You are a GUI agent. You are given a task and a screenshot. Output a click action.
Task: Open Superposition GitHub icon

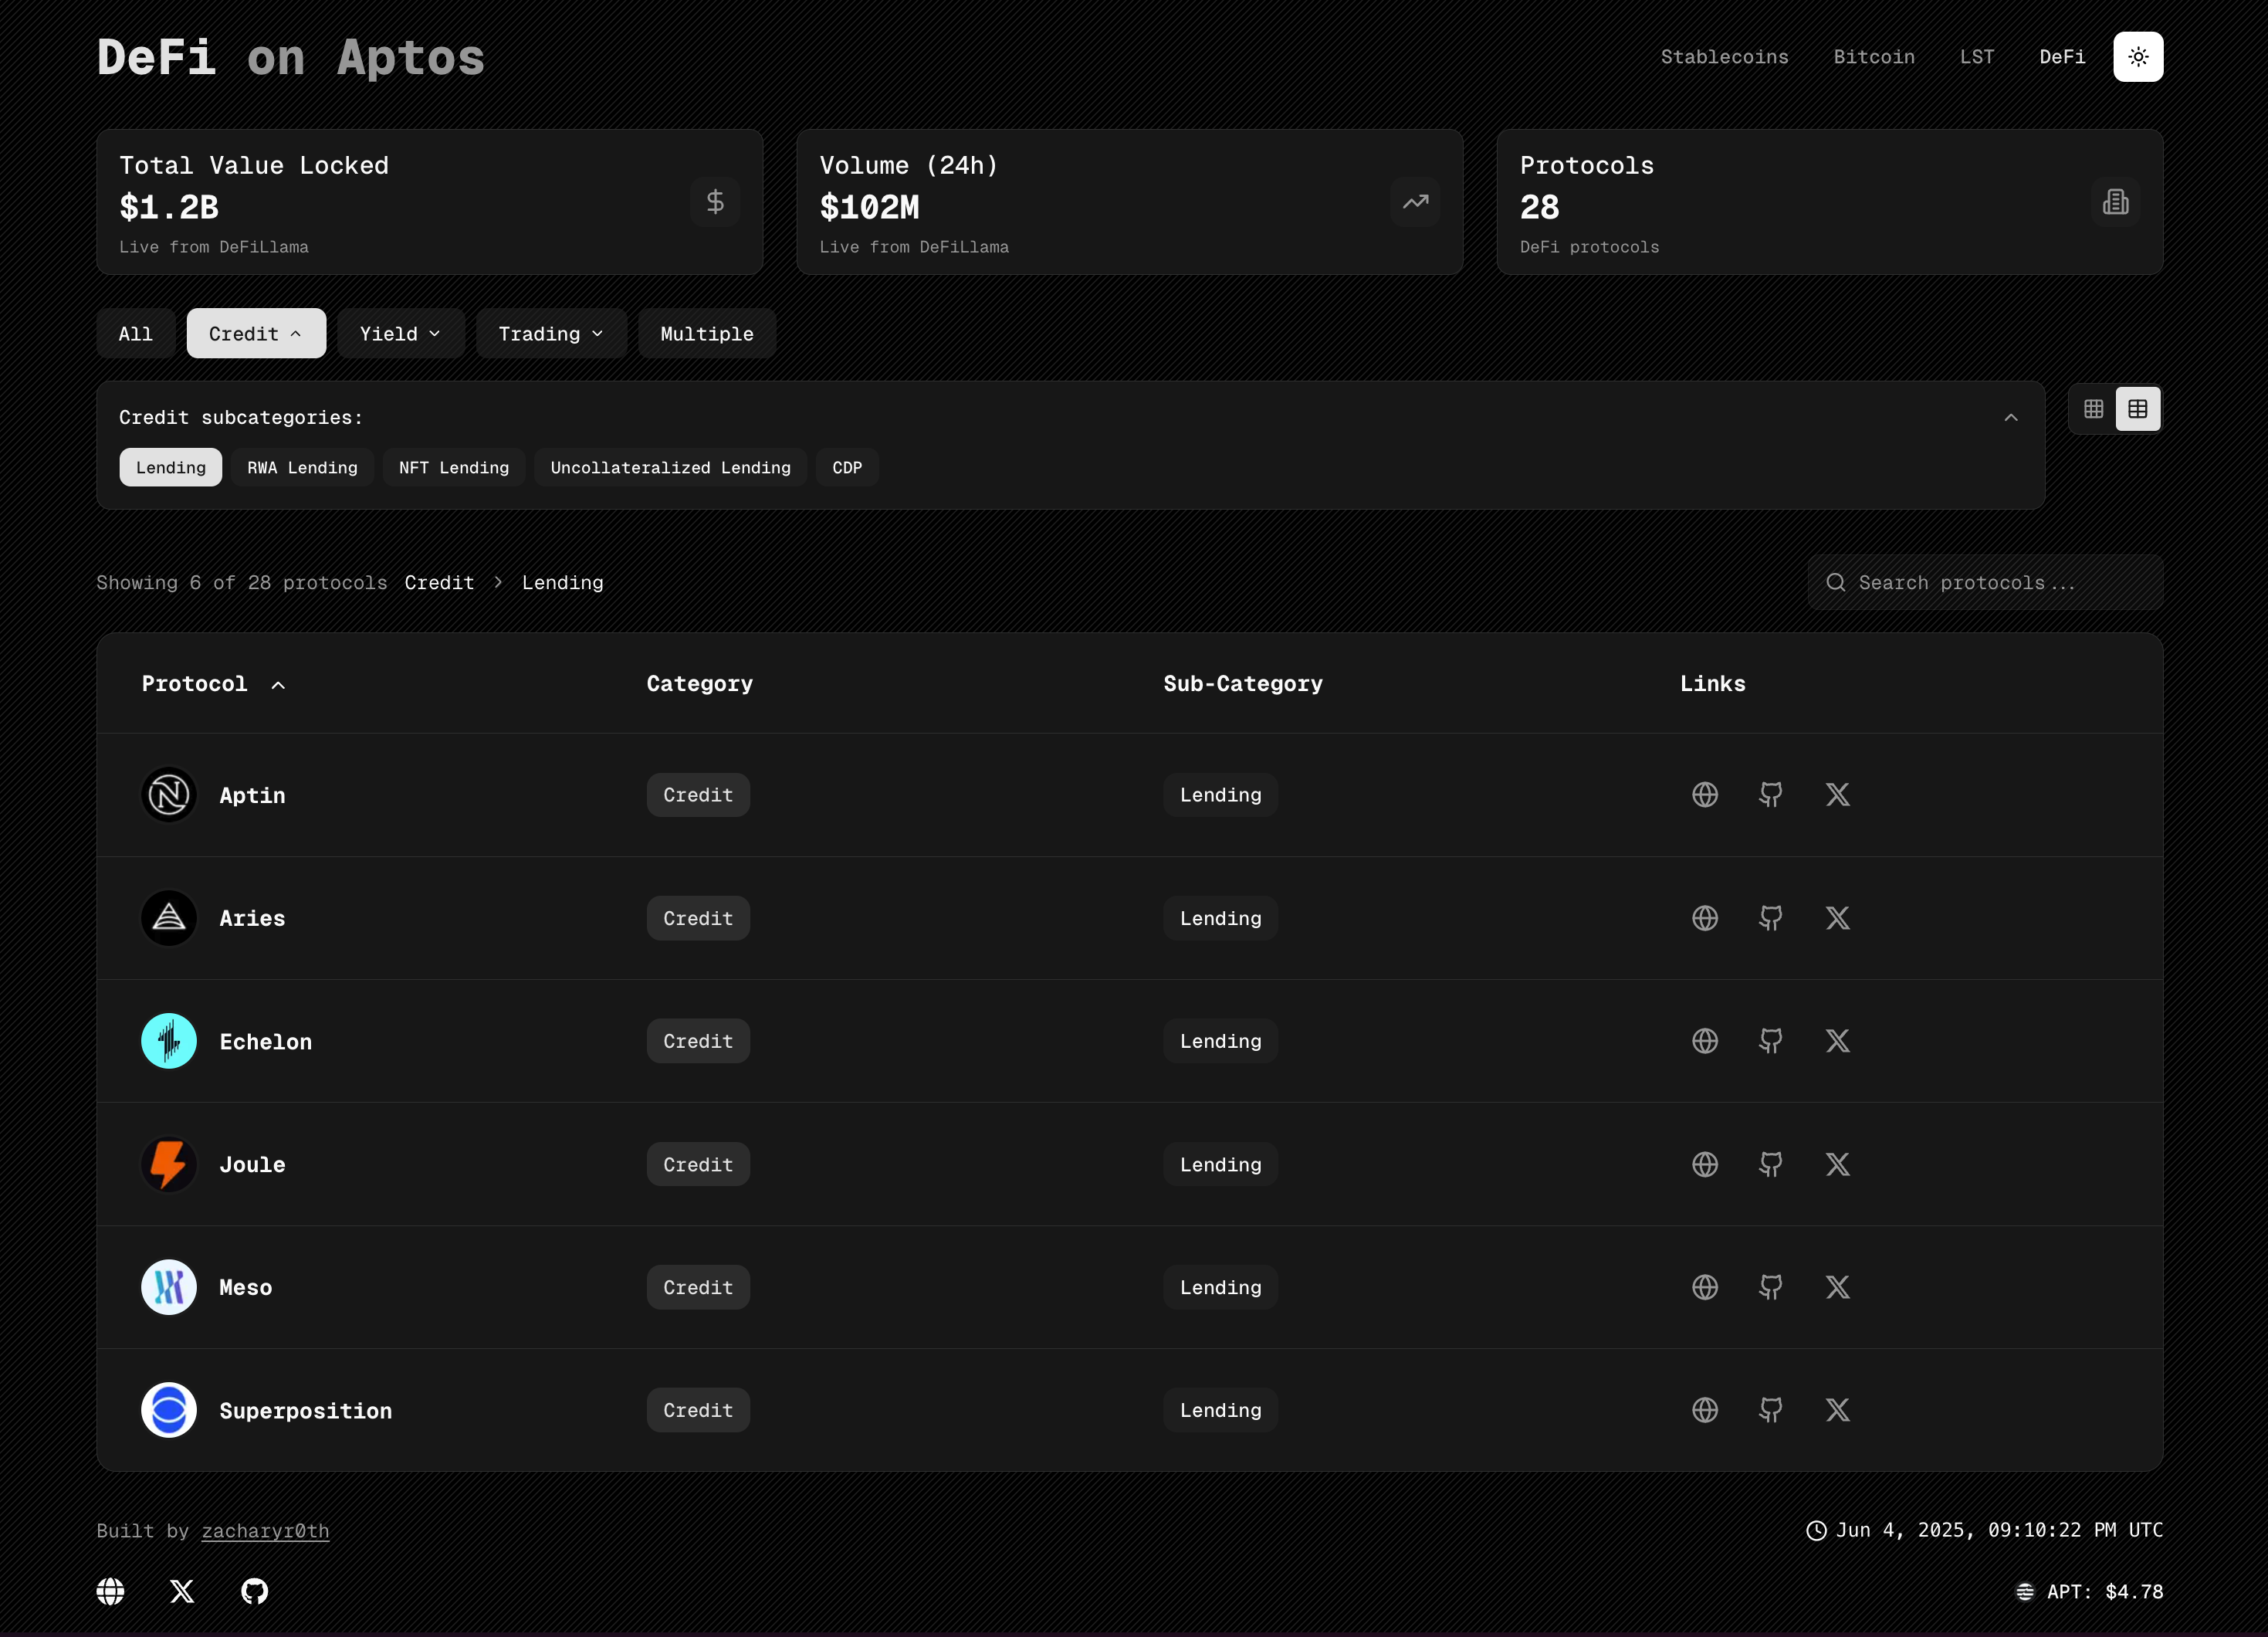point(1771,1410)
